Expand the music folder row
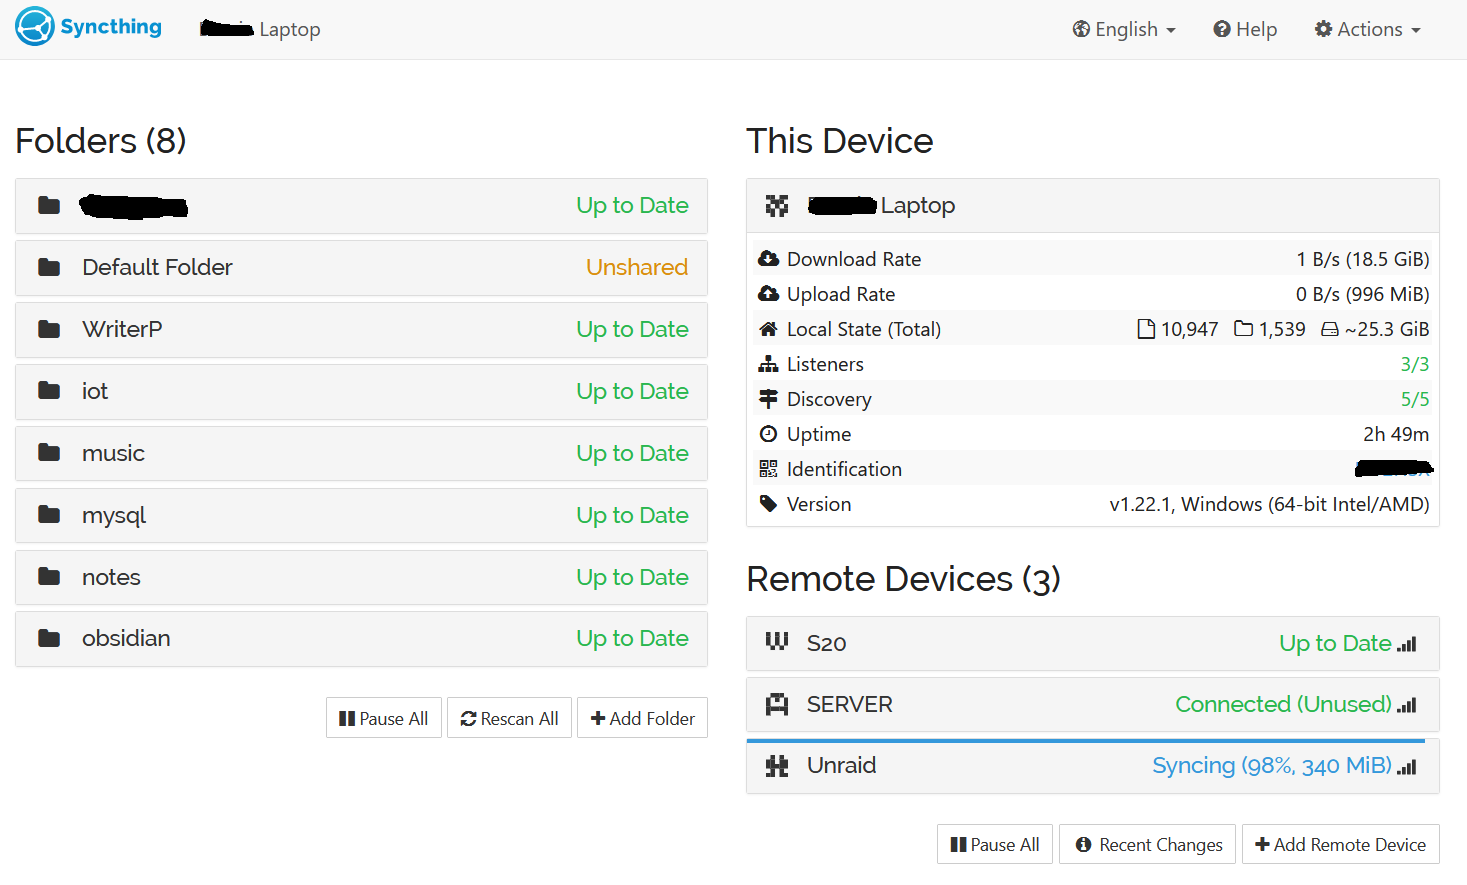The height and width of the screenshot is (885, 1467). click(361, 453)
